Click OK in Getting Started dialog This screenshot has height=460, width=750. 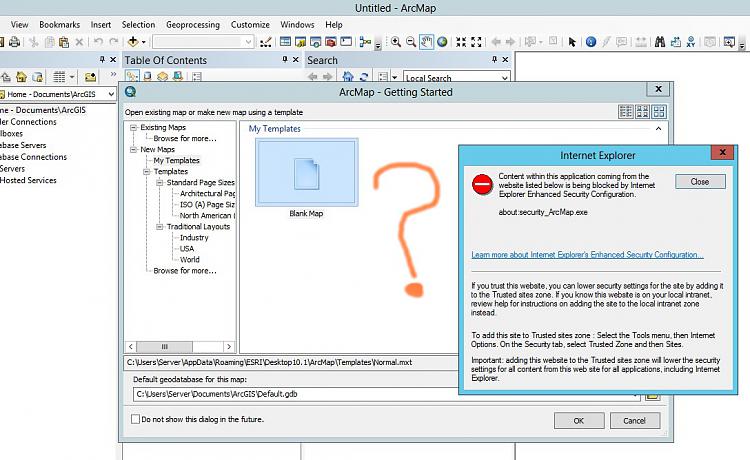(x=579, y=421)
